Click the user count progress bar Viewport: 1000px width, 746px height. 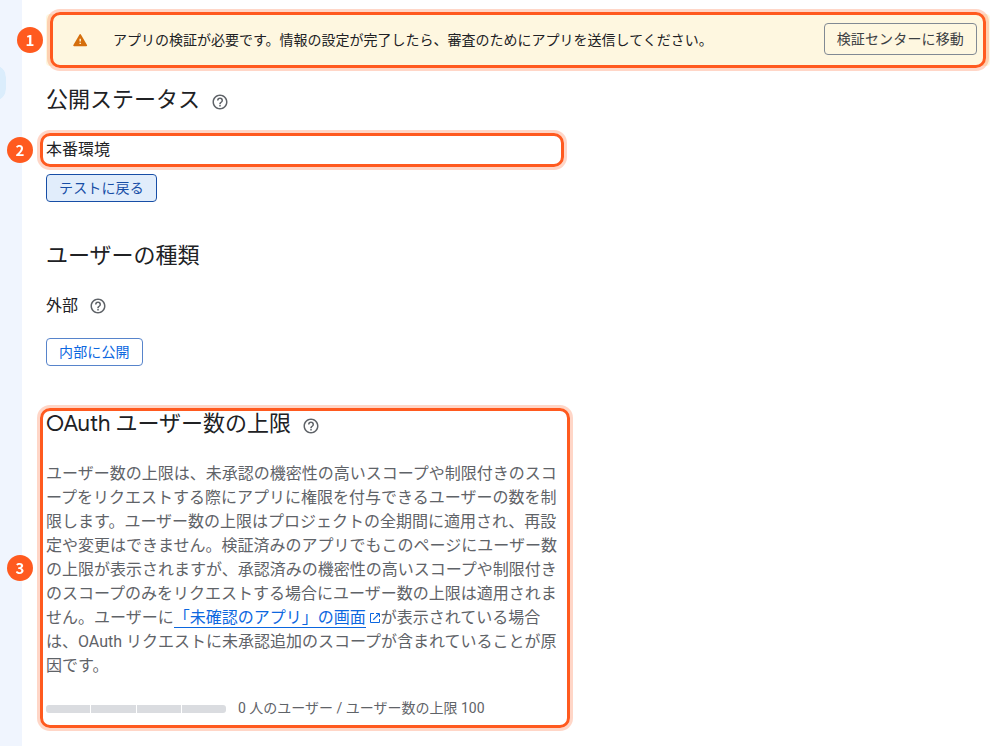click(x=136, y=708)
